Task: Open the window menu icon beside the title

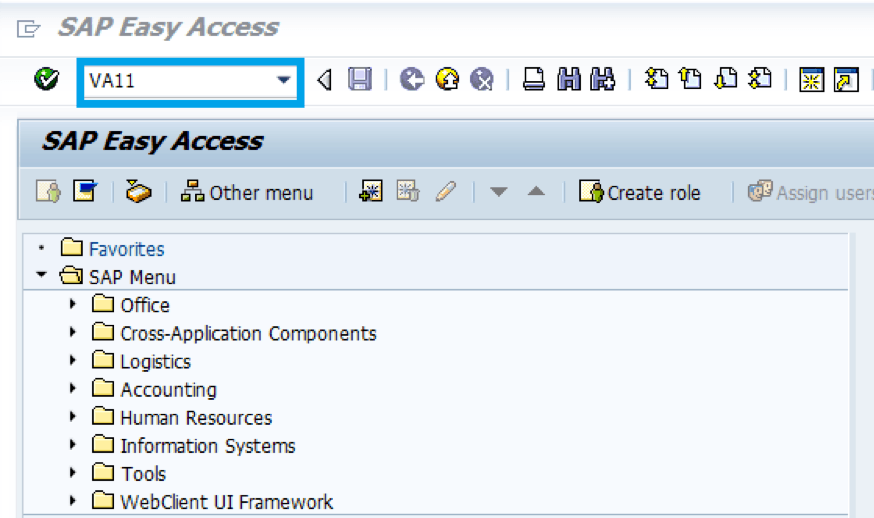Action: (x=28, y=28)
